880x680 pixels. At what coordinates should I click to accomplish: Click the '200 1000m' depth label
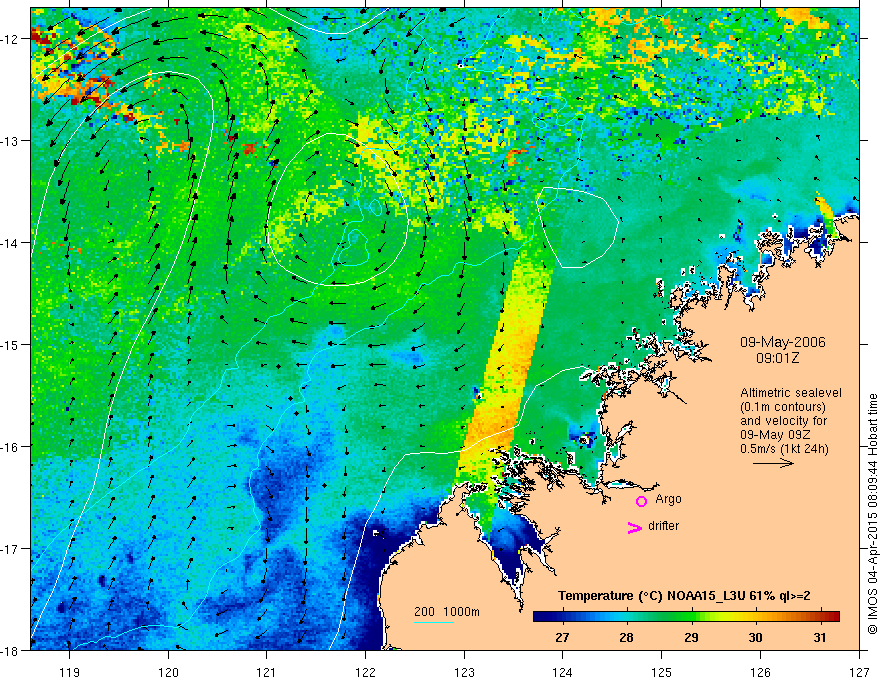[447, 612]
